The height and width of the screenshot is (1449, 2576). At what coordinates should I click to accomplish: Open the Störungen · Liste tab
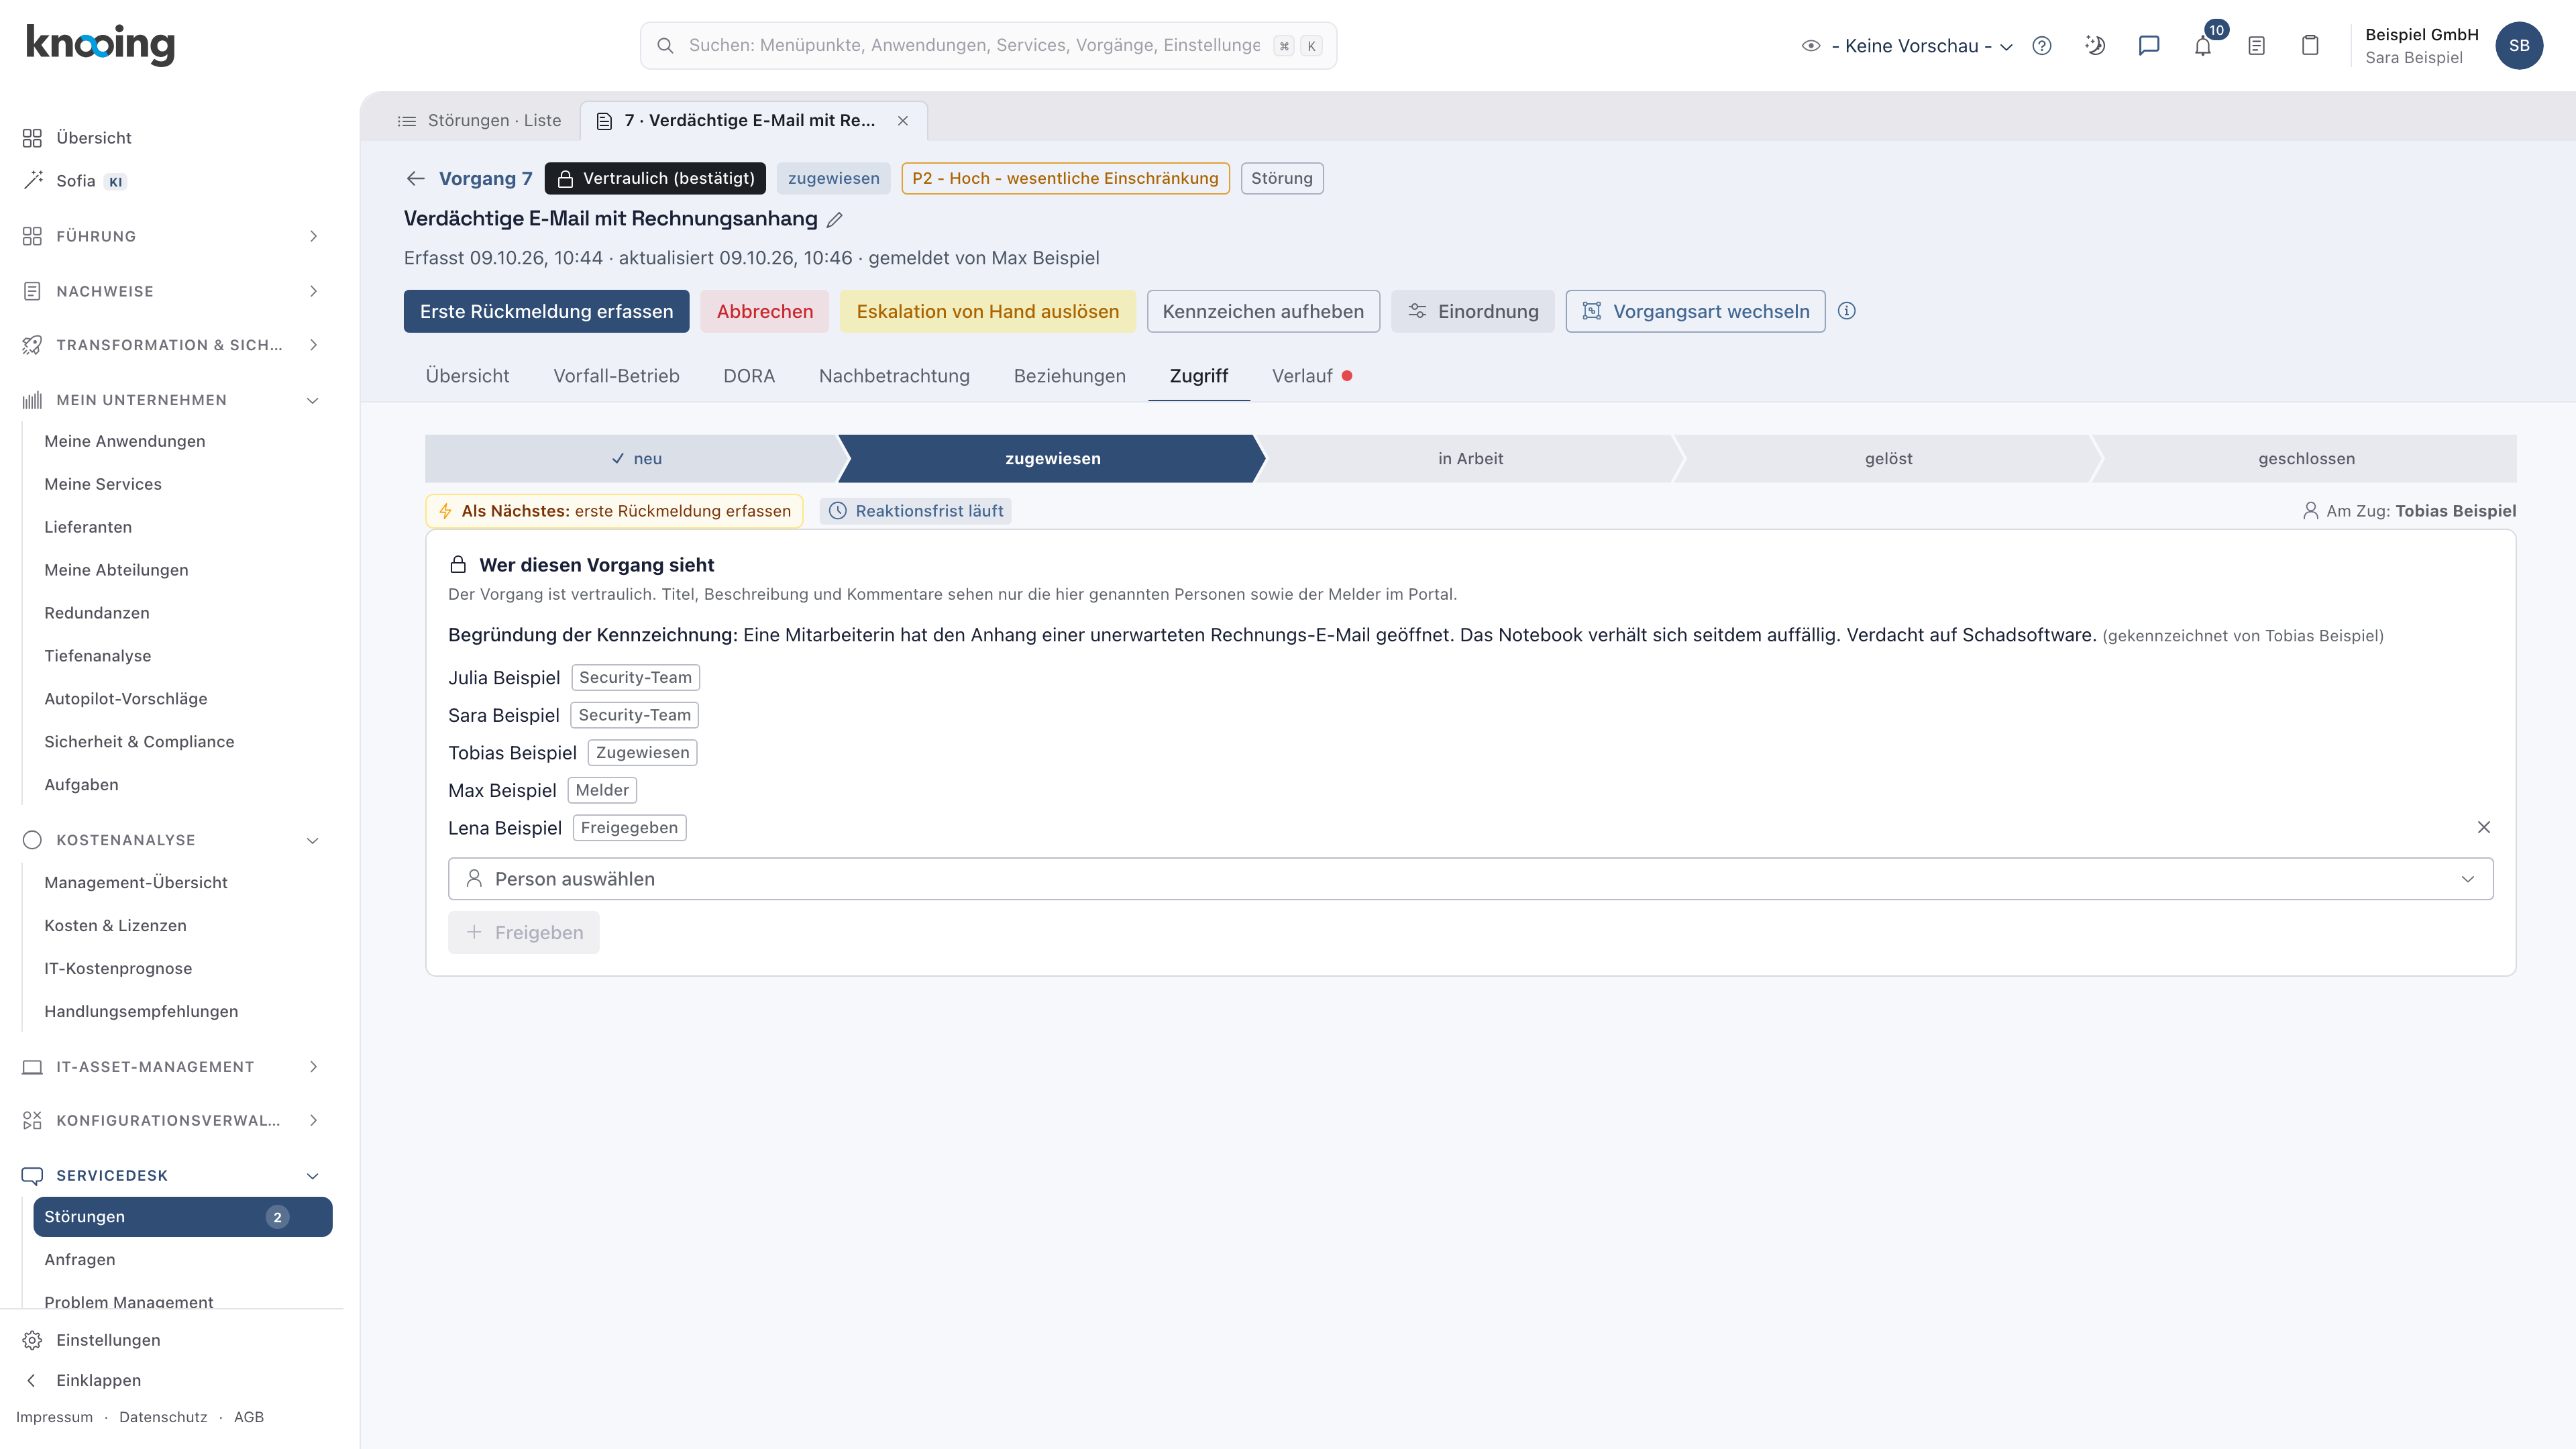coord(479,120)
